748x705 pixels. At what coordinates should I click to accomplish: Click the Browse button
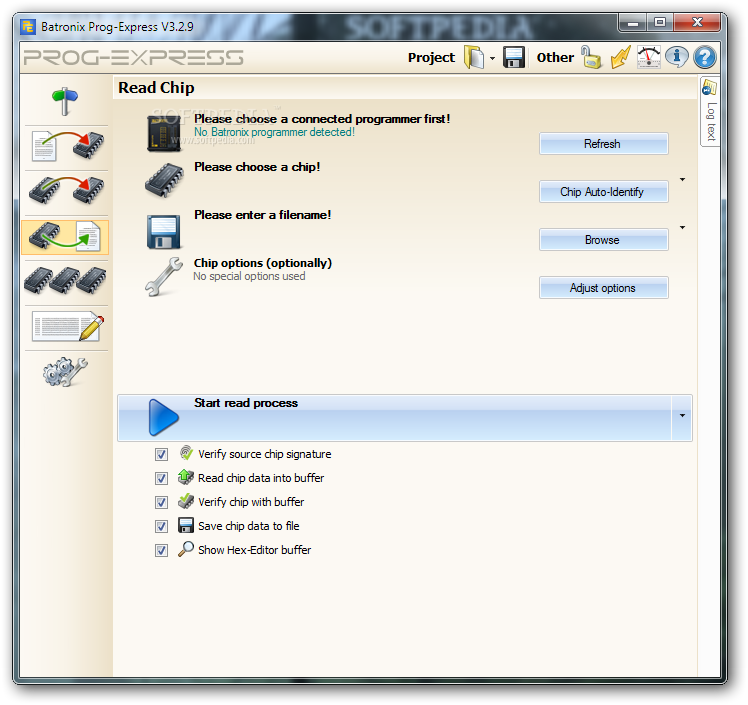[x=603, y=240]
